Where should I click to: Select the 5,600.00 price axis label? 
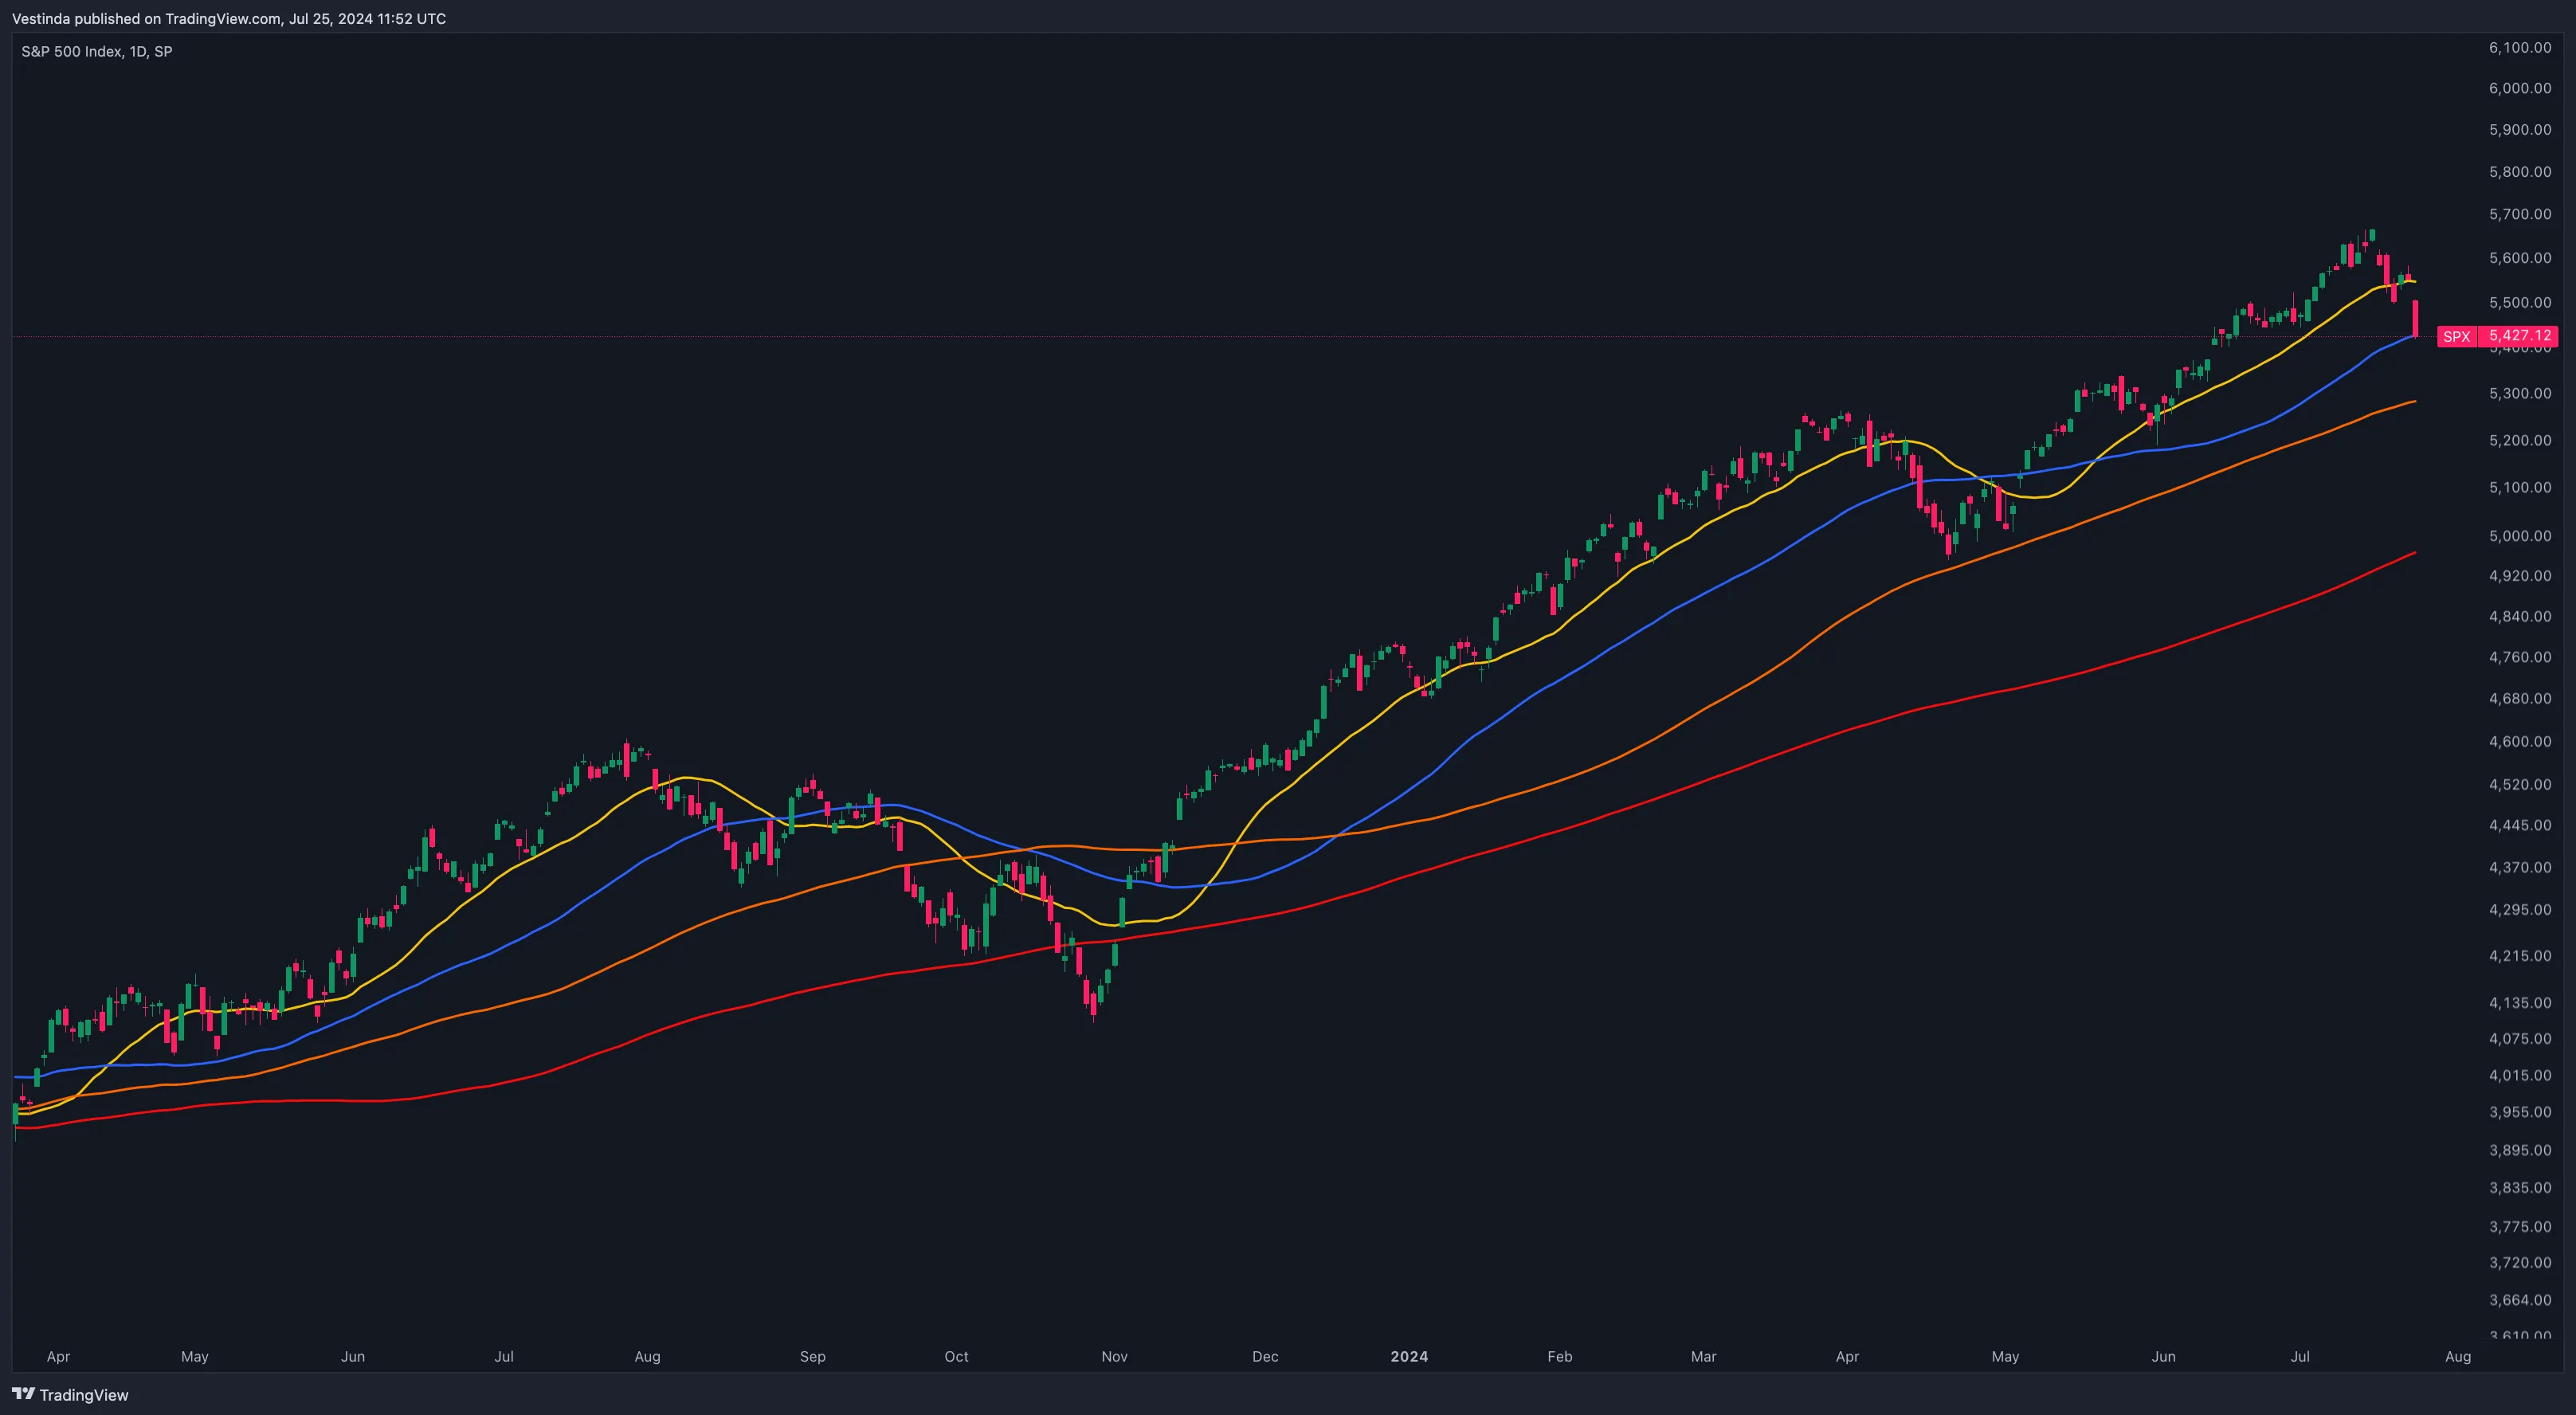[x=2520, y=258]
